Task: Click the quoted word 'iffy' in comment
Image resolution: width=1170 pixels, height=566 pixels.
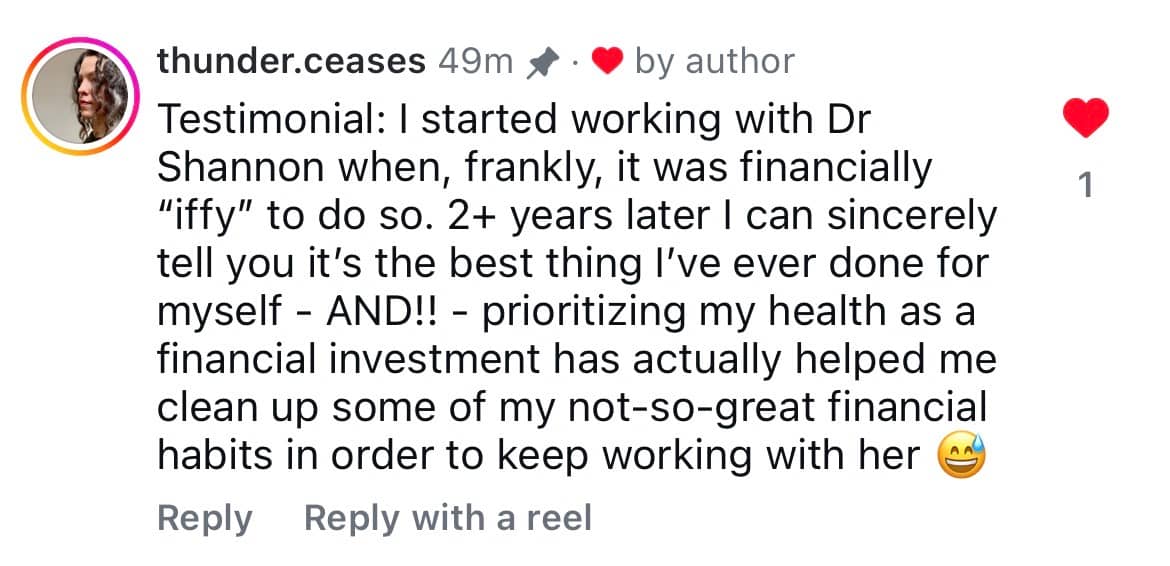Action: pyautogui.click(x=216, y=216)
